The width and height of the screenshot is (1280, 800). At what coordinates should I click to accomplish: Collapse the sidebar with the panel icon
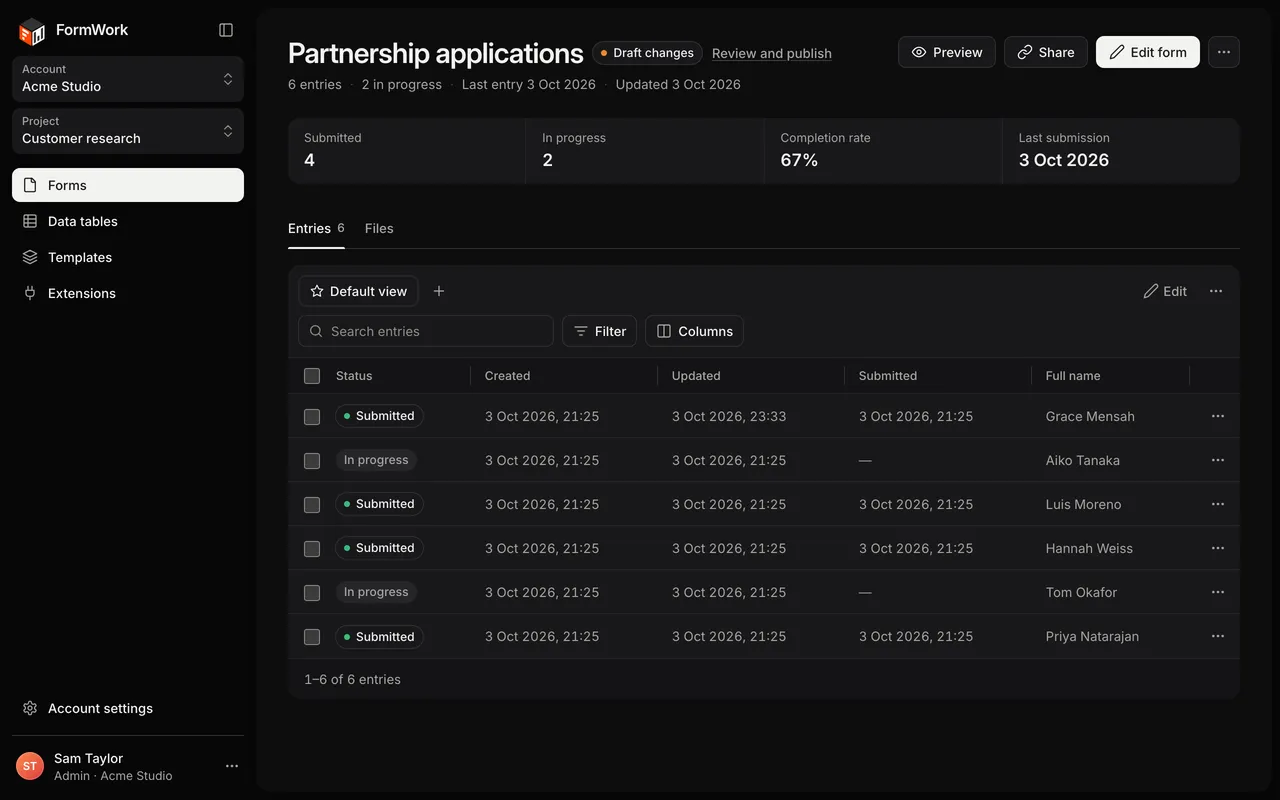click(x=226, y=30)
